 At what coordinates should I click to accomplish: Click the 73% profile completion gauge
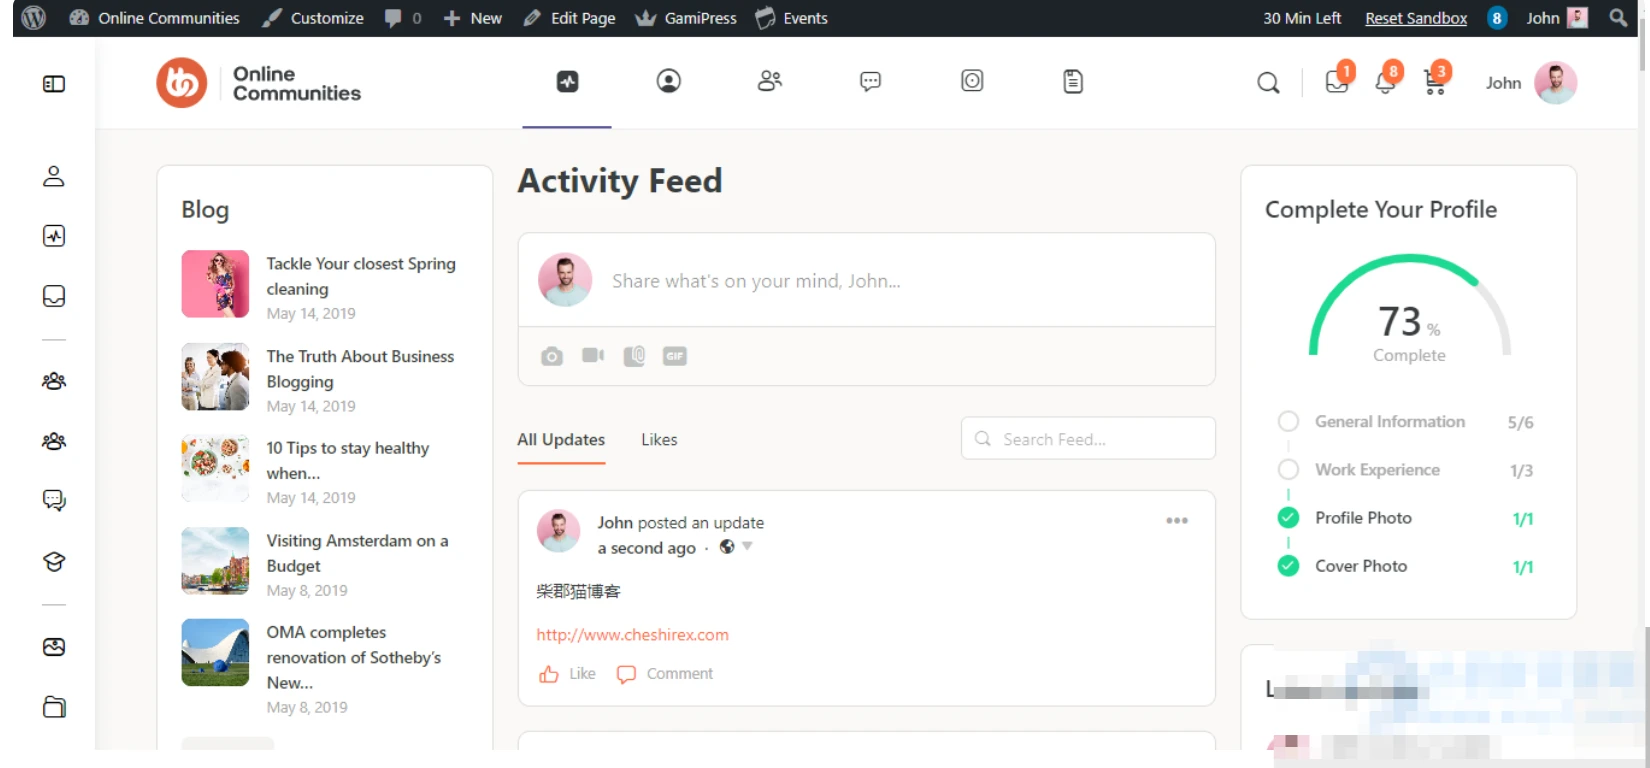(1409, 308)
